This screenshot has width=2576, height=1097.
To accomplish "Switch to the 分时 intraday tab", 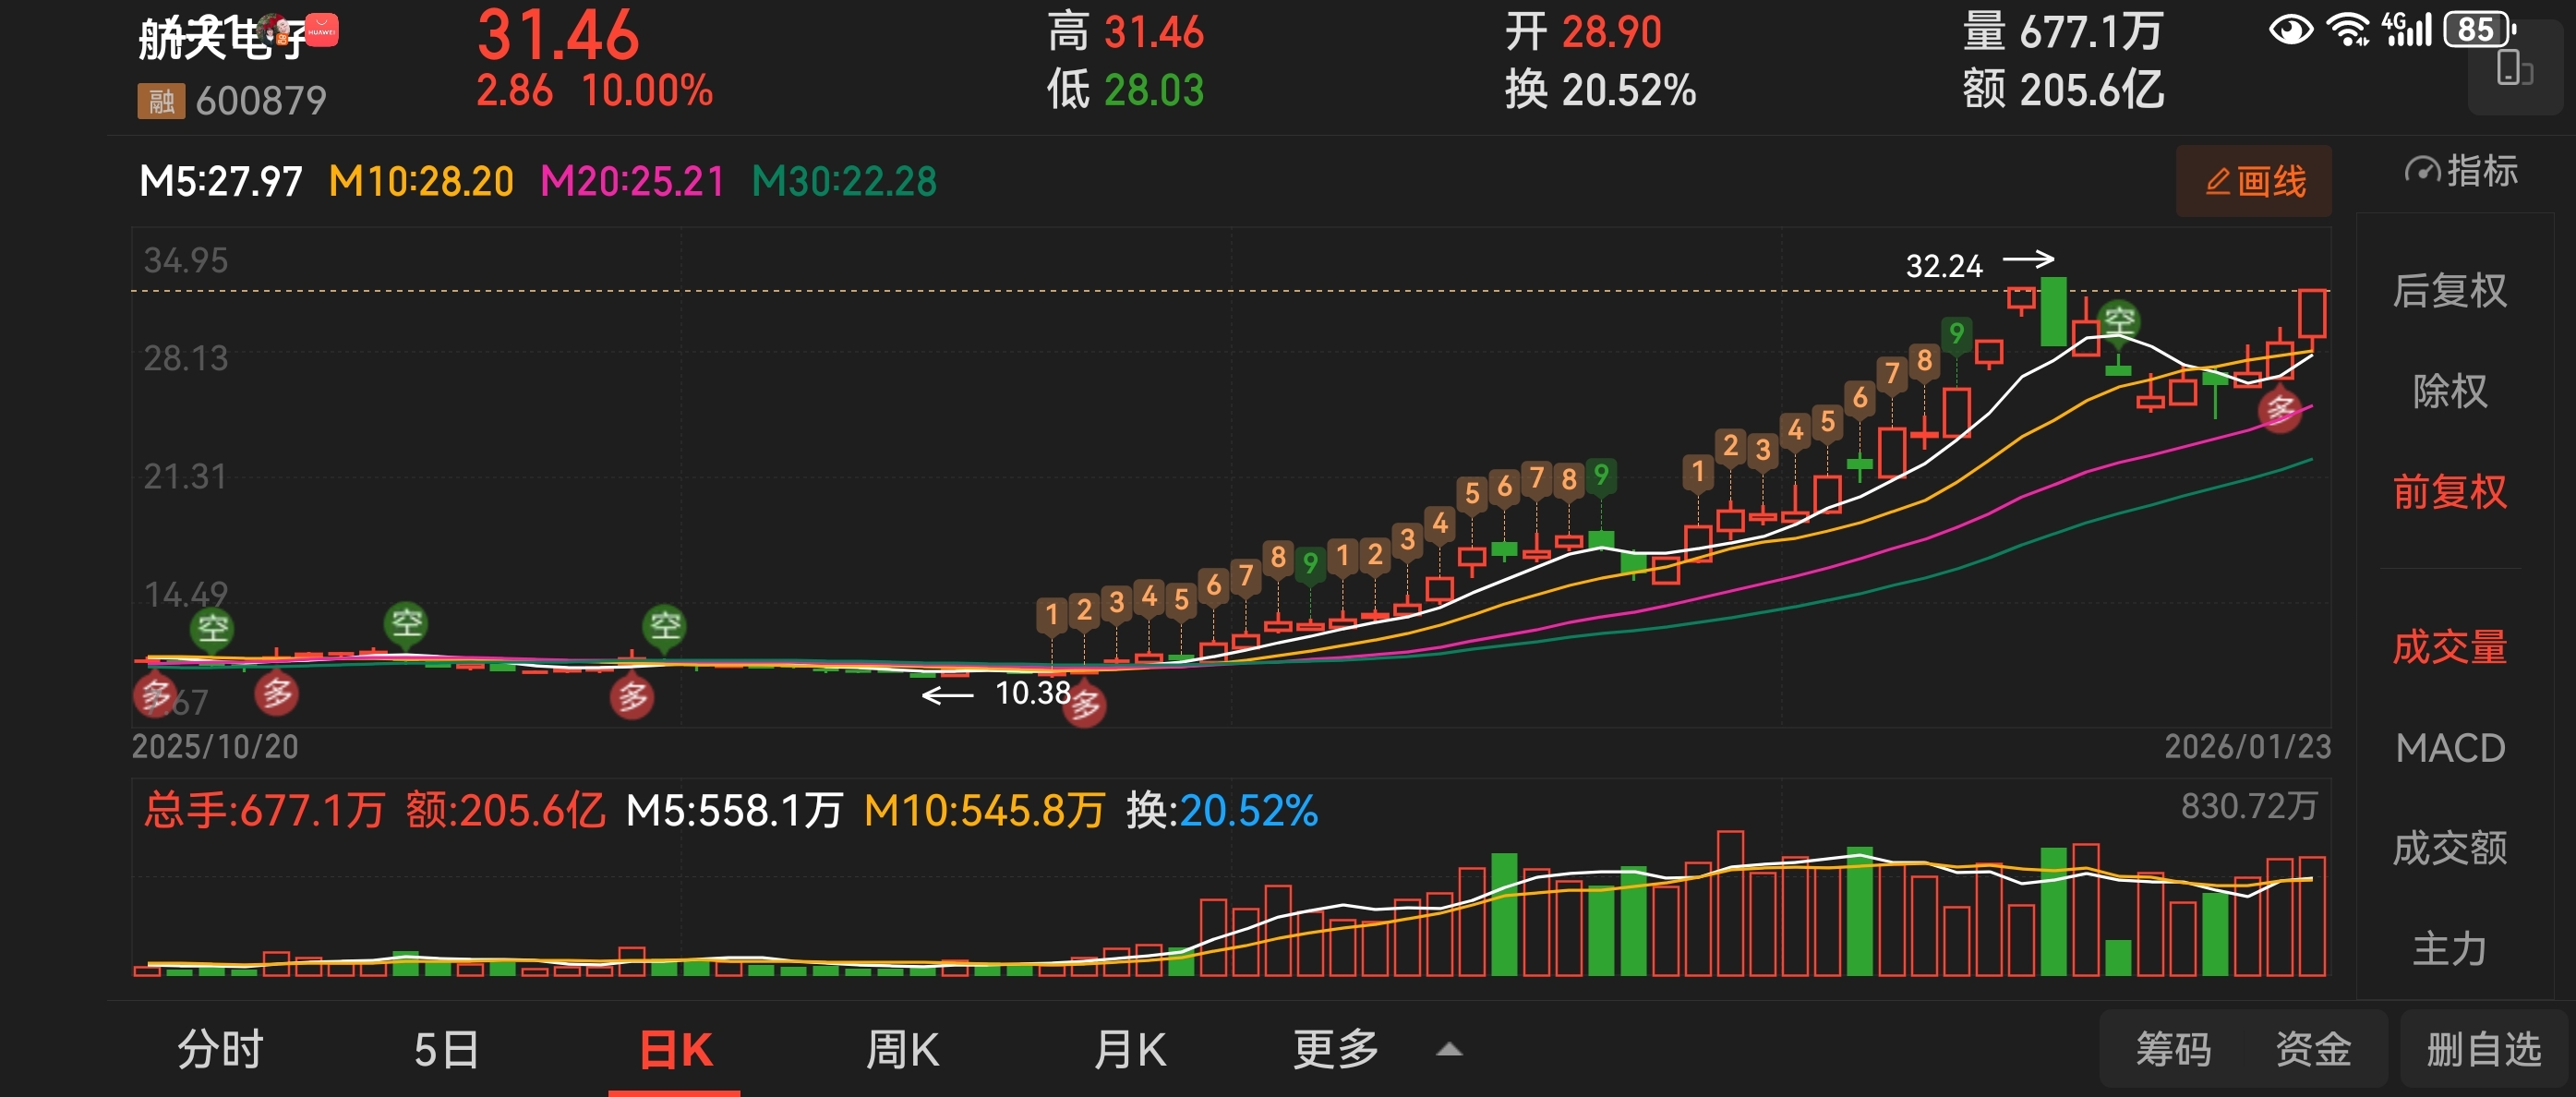I will (220, 1050).
